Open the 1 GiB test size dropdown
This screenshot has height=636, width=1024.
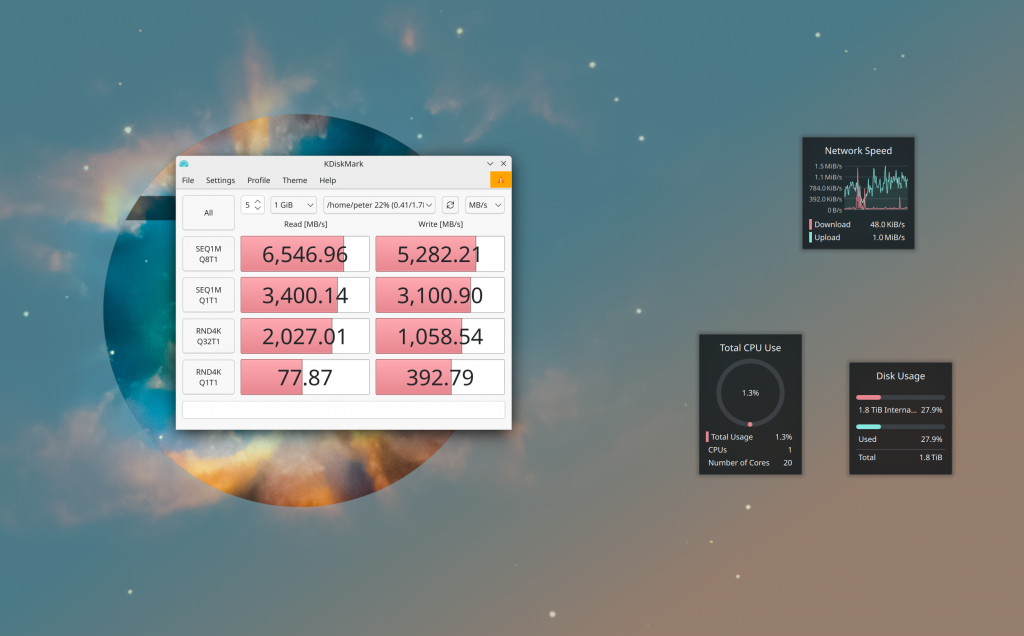point(293,205)
